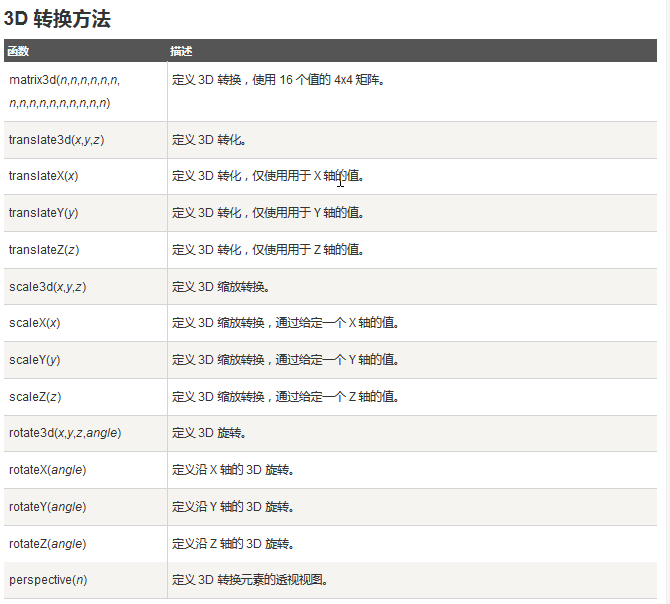
Task: Select the scaleZ(z) cell
Action: (85, 397)
